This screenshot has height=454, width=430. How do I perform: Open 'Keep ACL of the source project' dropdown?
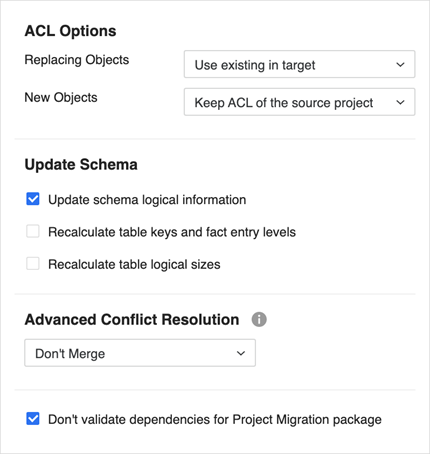coord(299,102)
